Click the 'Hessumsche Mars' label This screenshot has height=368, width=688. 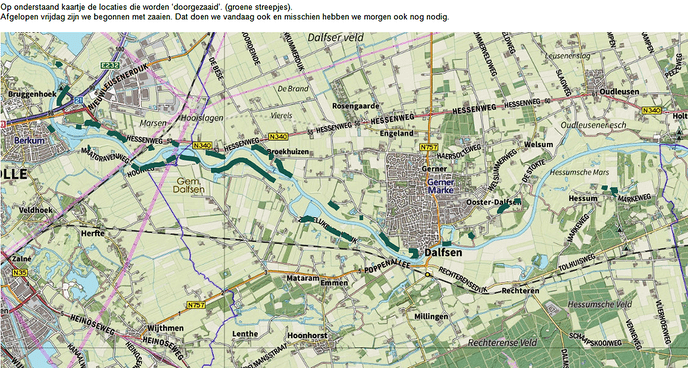579,172
